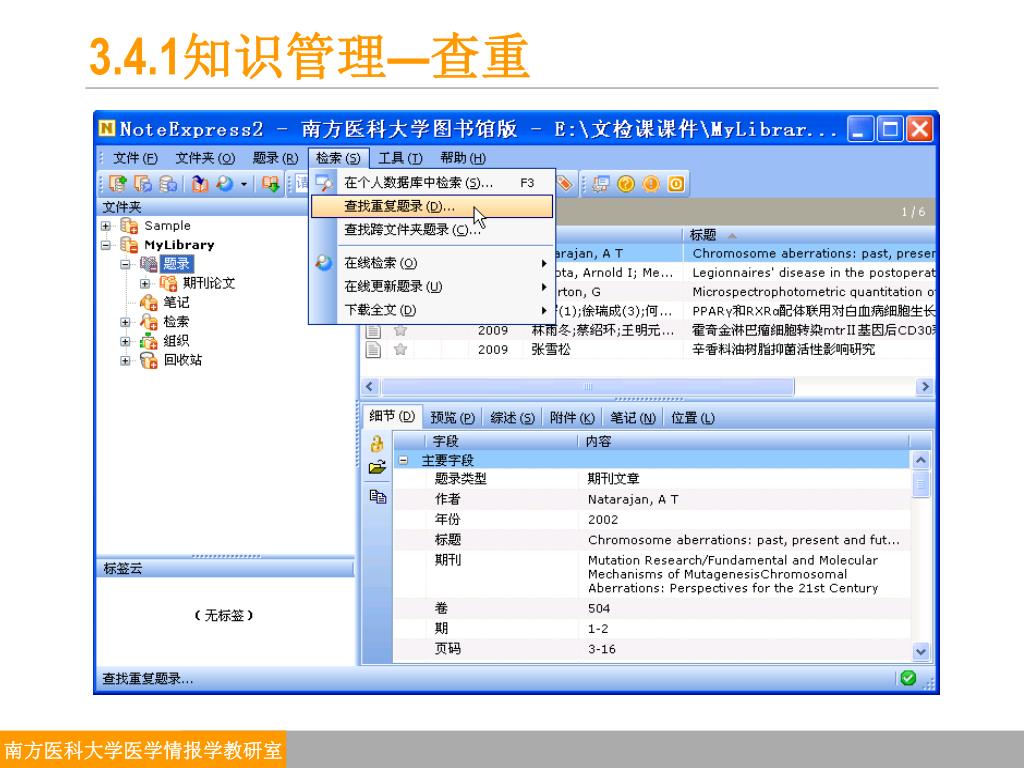This screenshot has width=1024, height=768.
Task: Click the options window icon near help
Action: click(600, 184)
